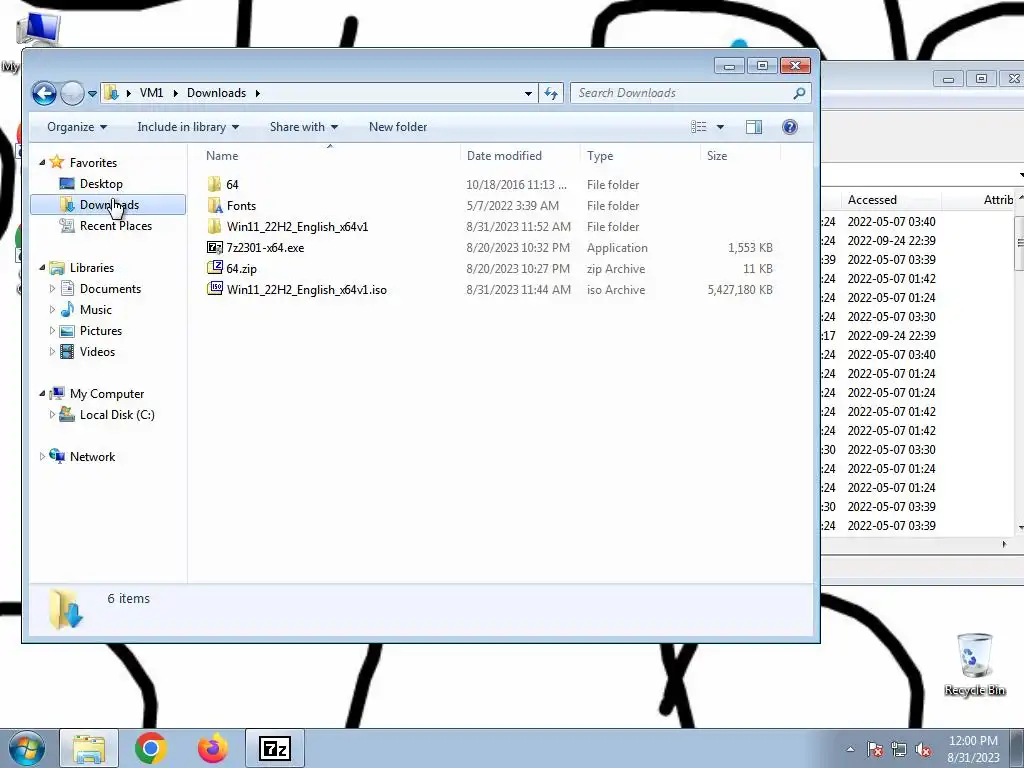Open the Action Center flag icon
The height and width of the screenshot is (768, 1024).
(875, 749)
